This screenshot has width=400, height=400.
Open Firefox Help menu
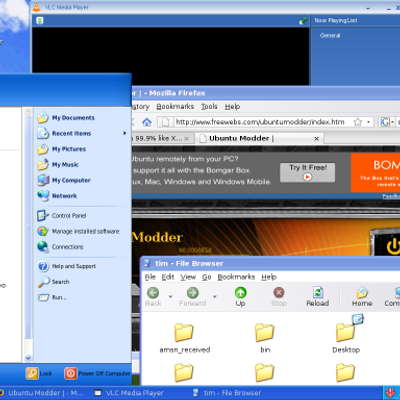pyautogui.click(x=232, y=107)
